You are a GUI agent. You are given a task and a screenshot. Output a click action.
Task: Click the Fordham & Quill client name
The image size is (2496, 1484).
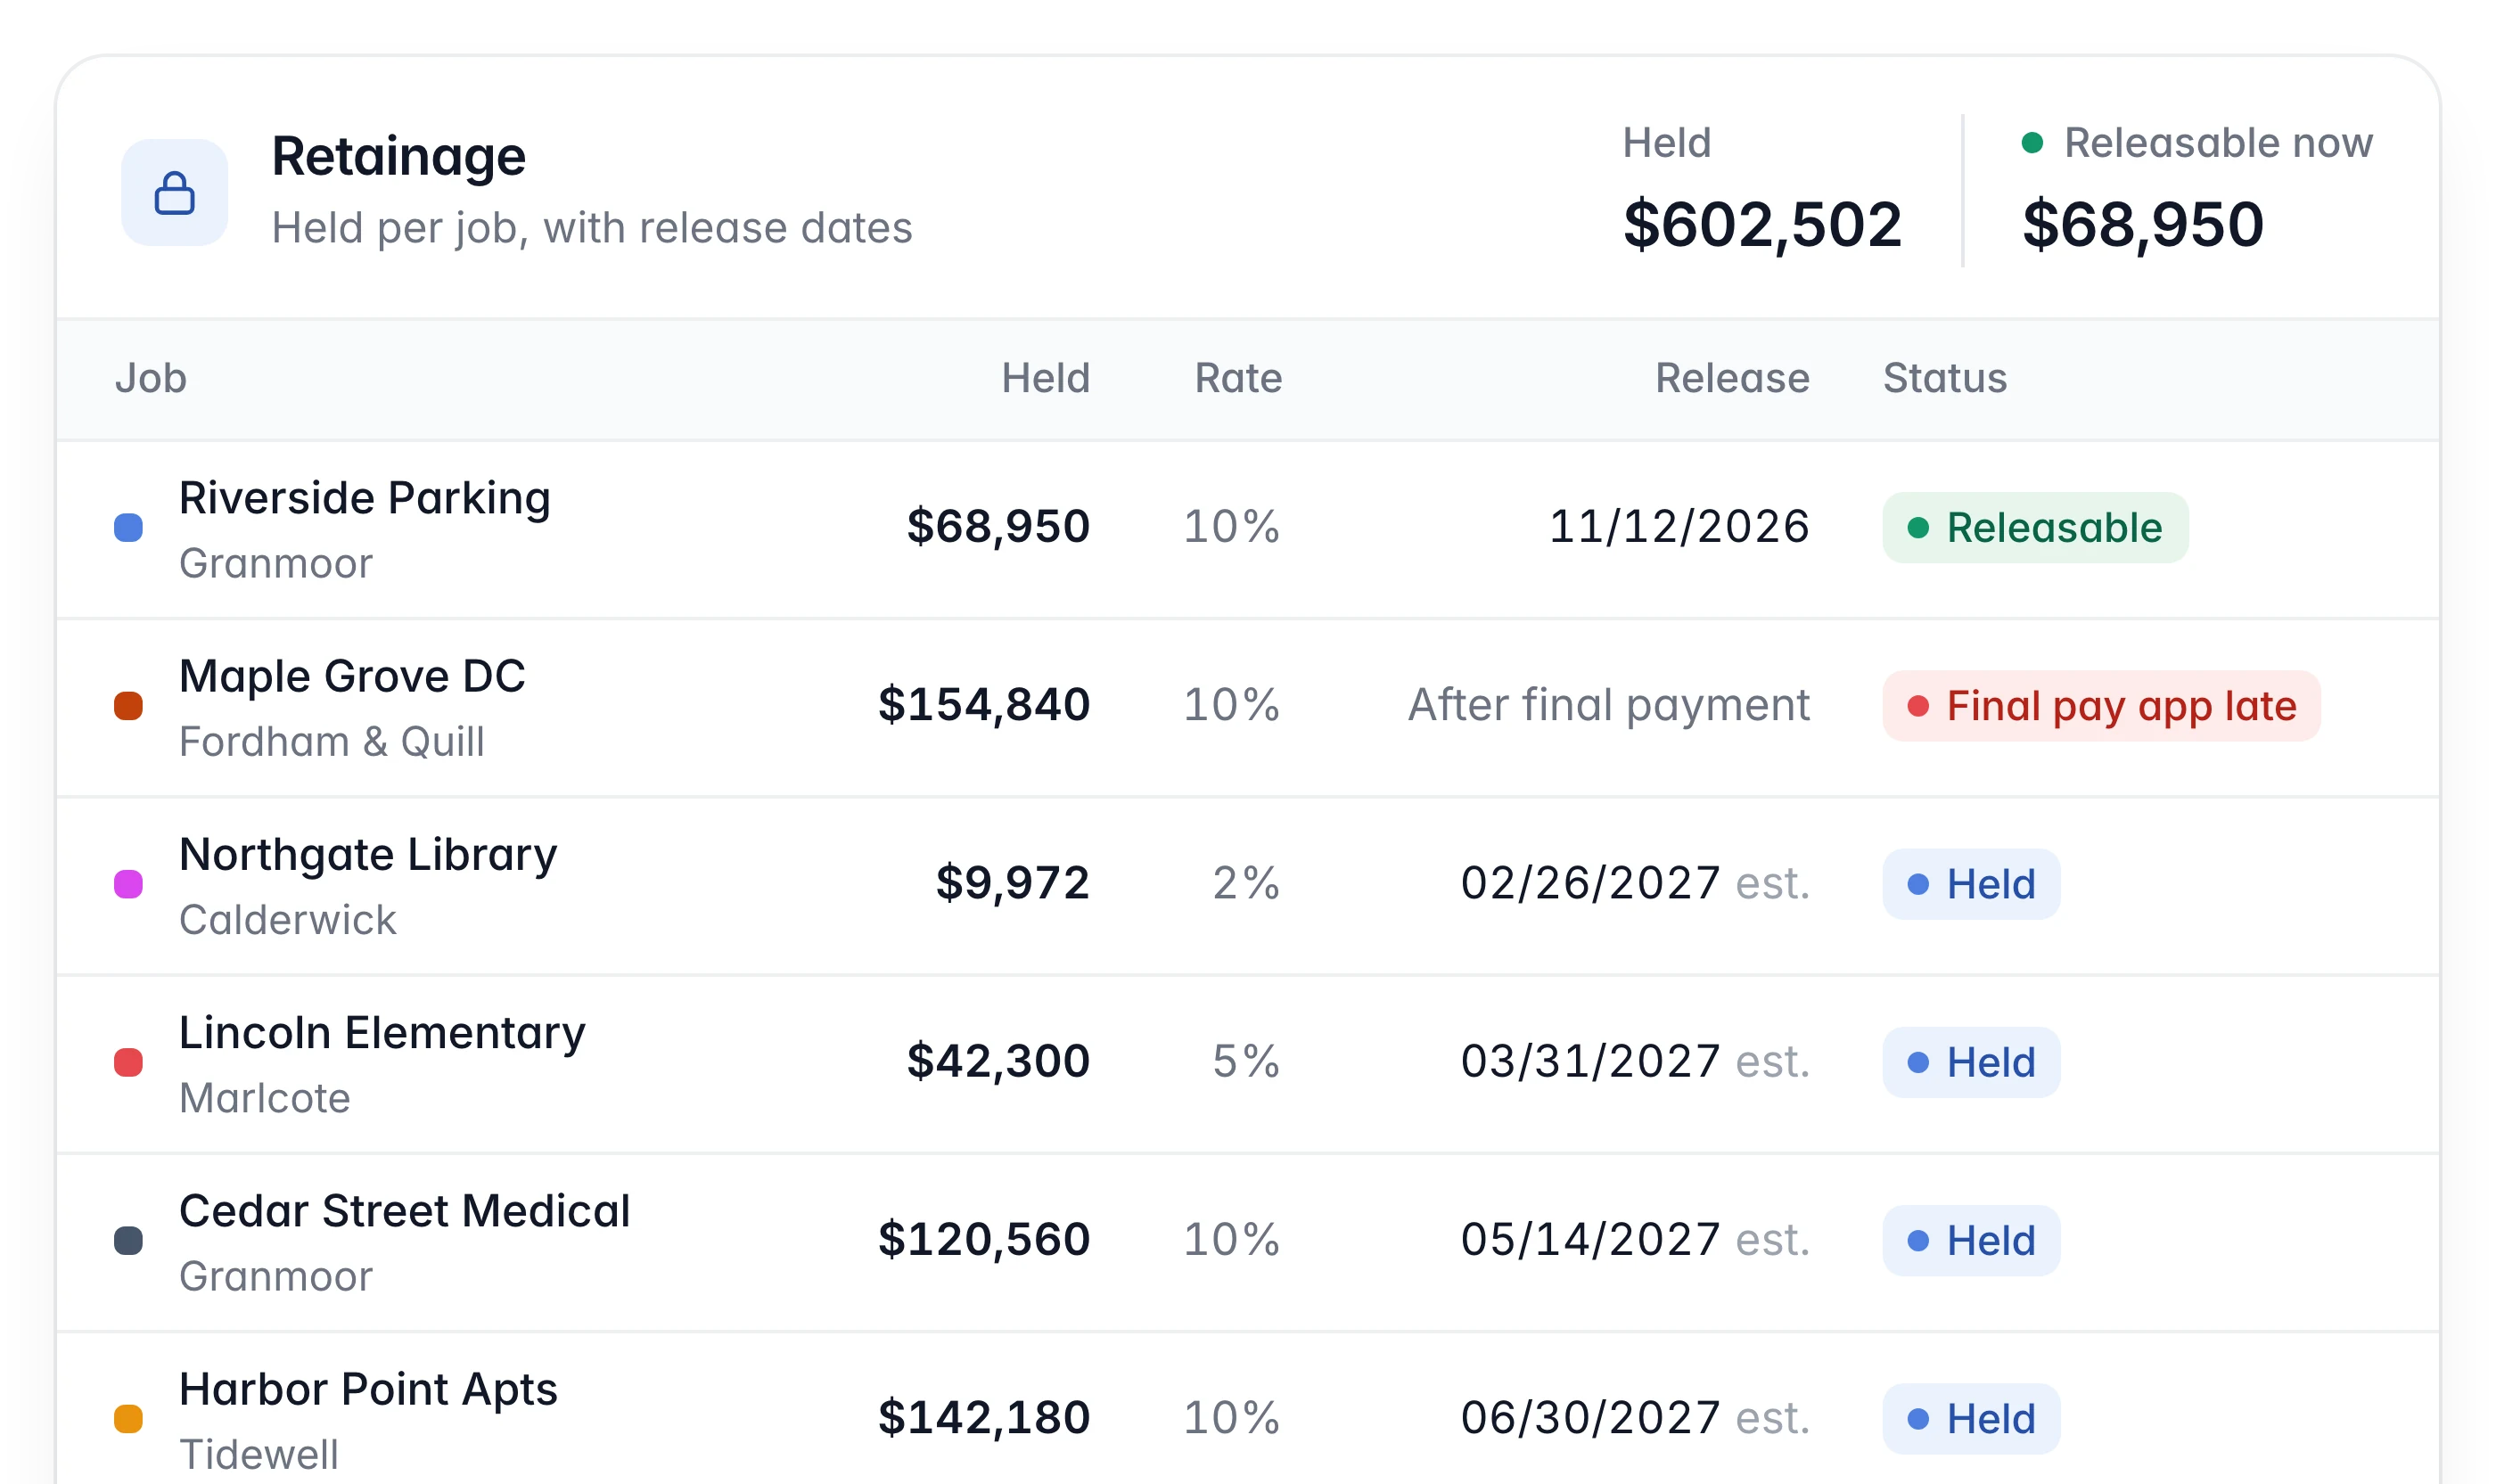point(332,742)
